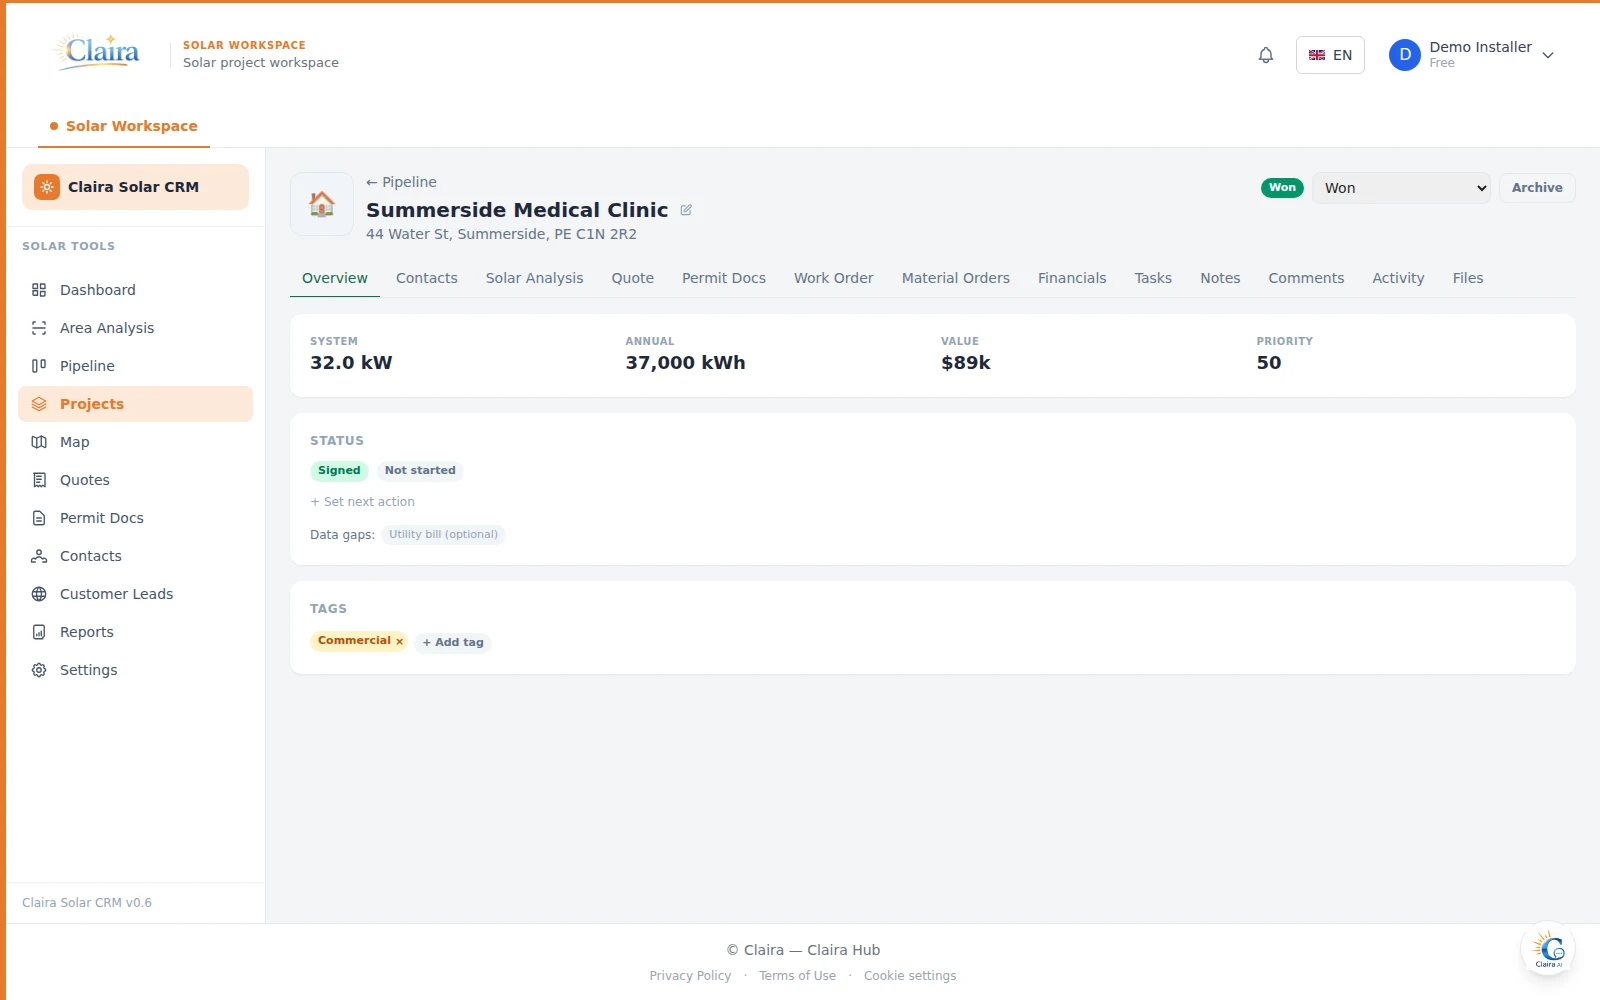Screen dimensions: 1600x1000
Task: Remove the Commercial tag
Action: (x=399, y=641)
